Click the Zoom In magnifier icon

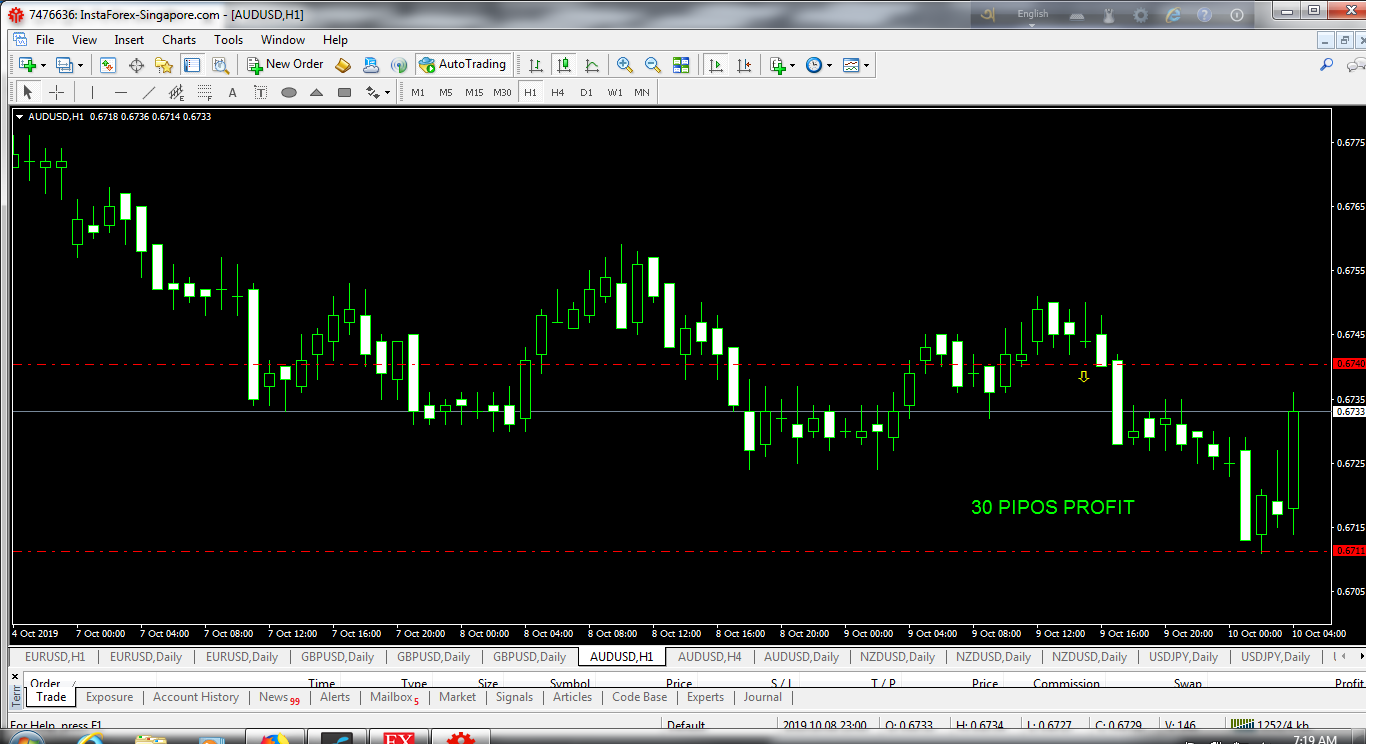click(625, 65)
